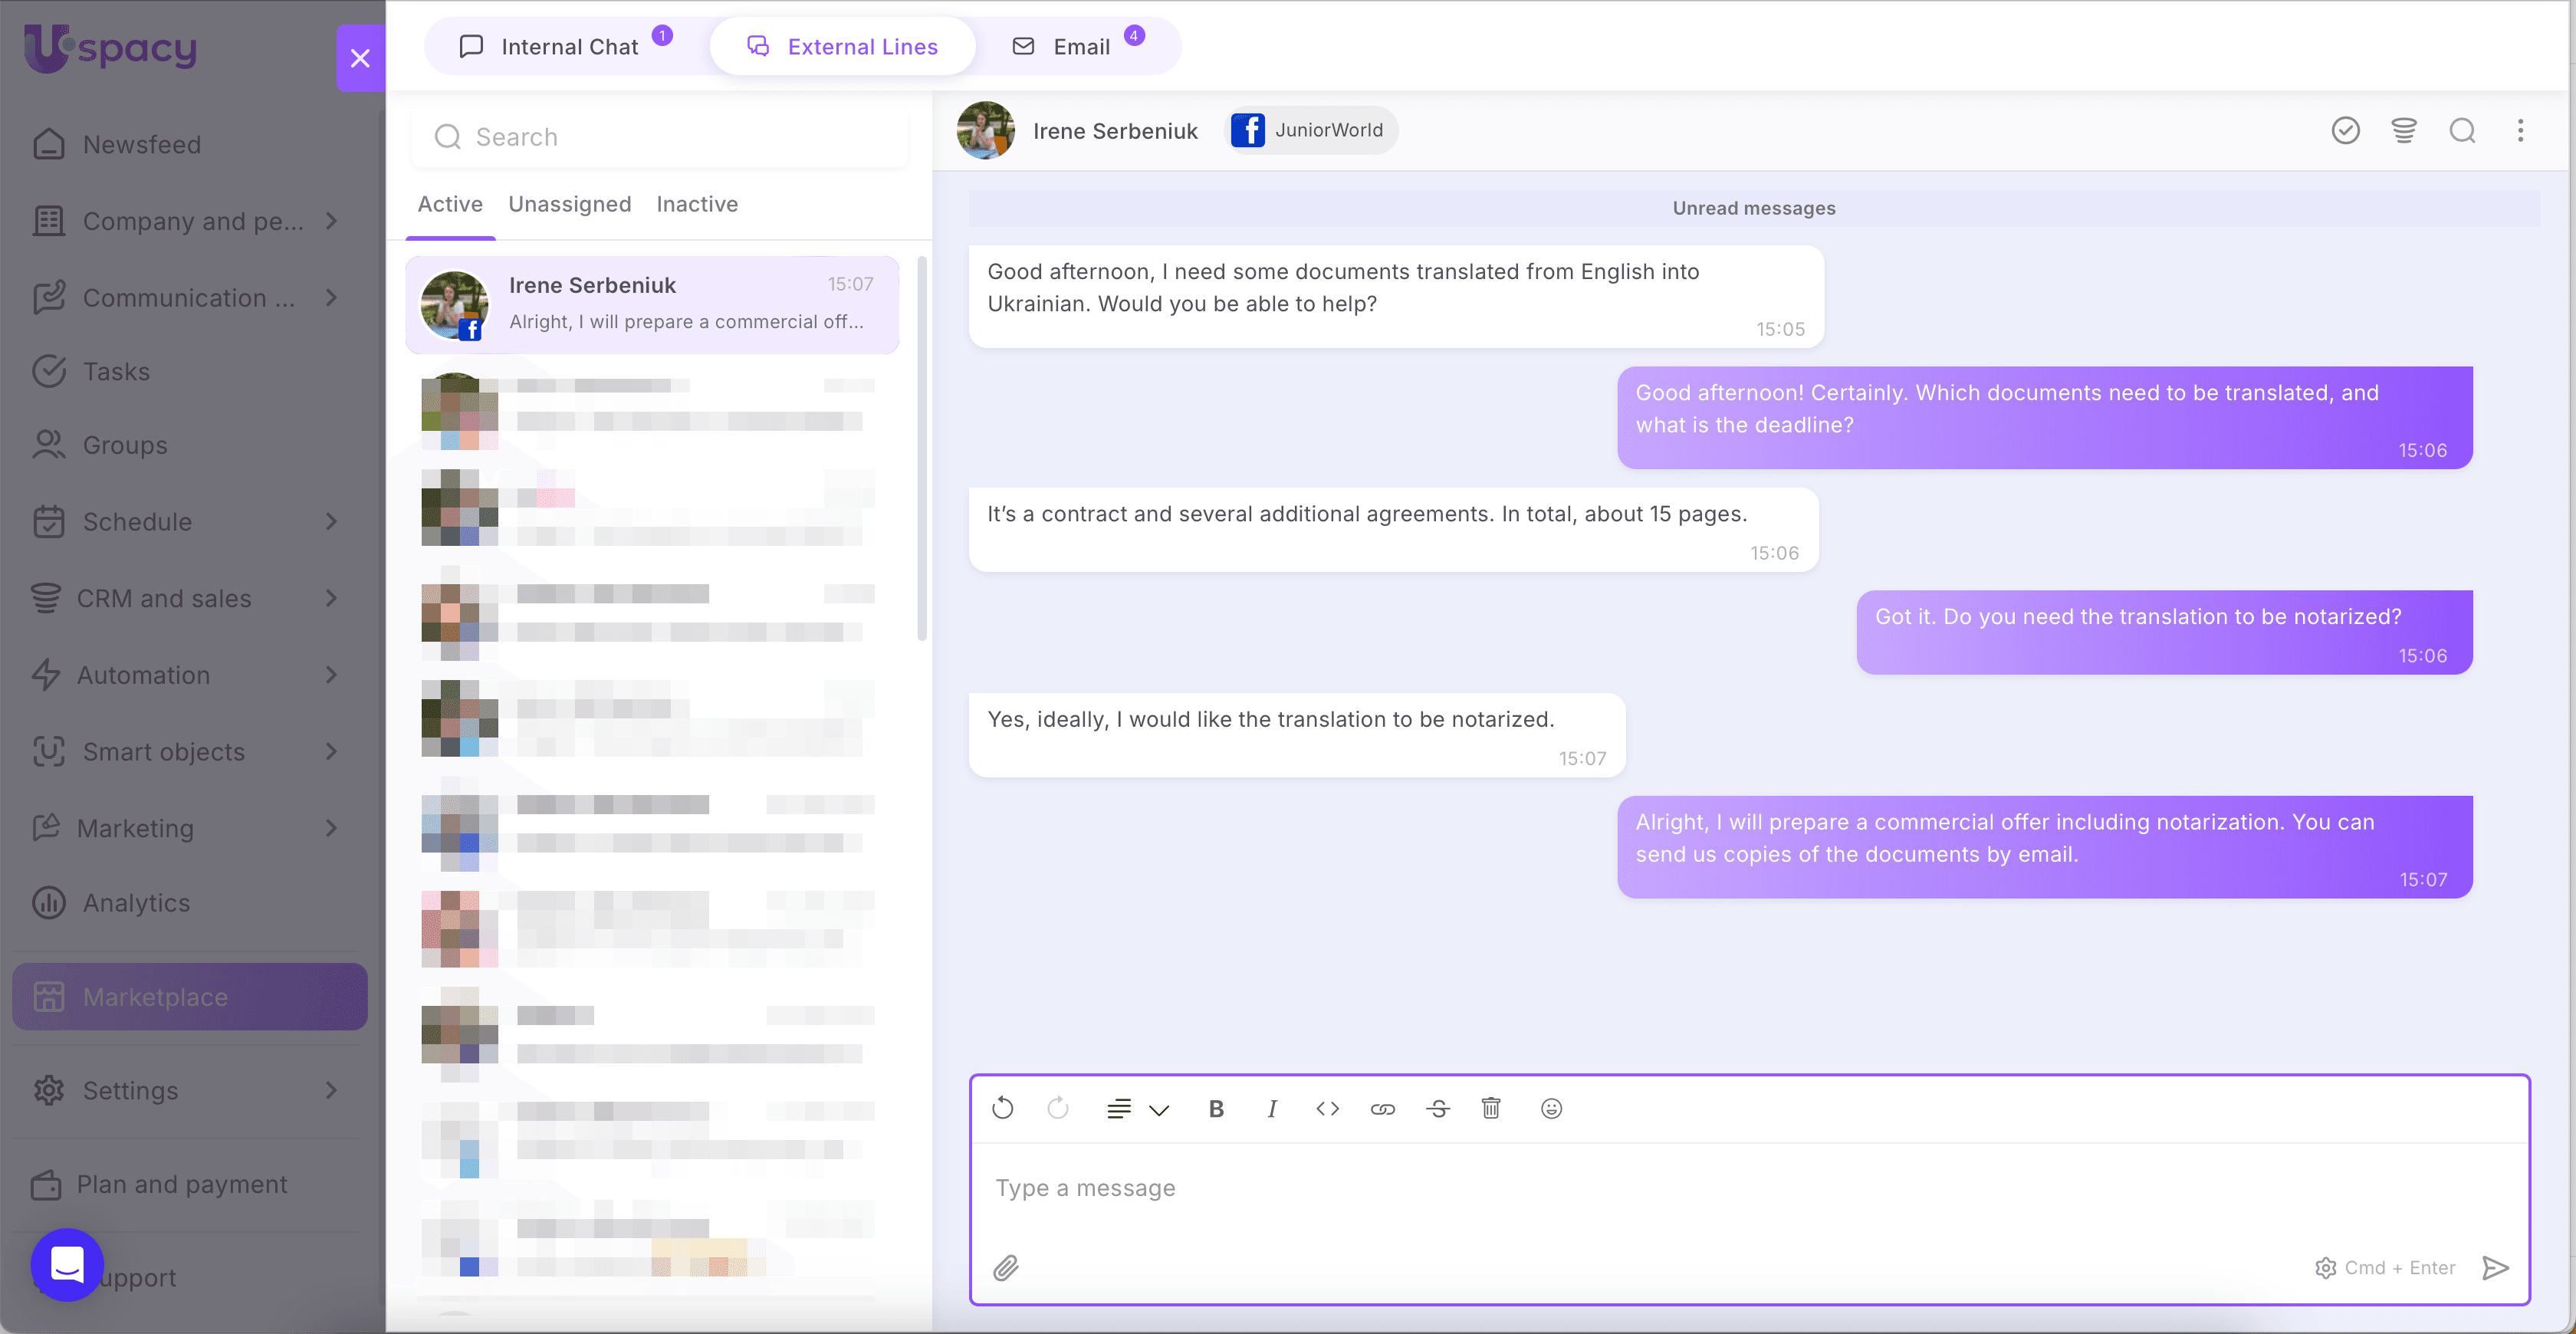Clear the draft using the trash icon
Viewport: 2576px width, 1334px height.
pos(1491,1108)
